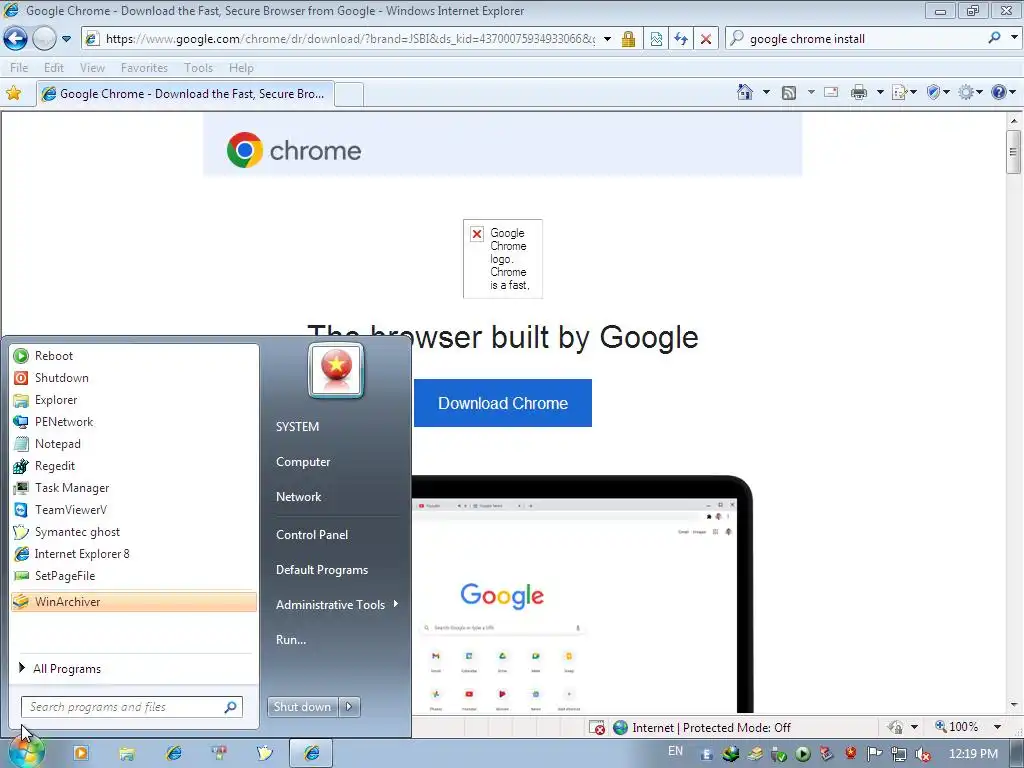The width and height of the screenshot is (1024, 768).
Task: Launch WinArchiver from the Start menu
Action: click(x=134, y=601)
